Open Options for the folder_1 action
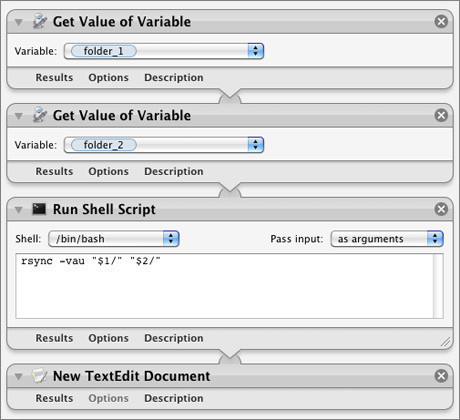 pos(108,78)
